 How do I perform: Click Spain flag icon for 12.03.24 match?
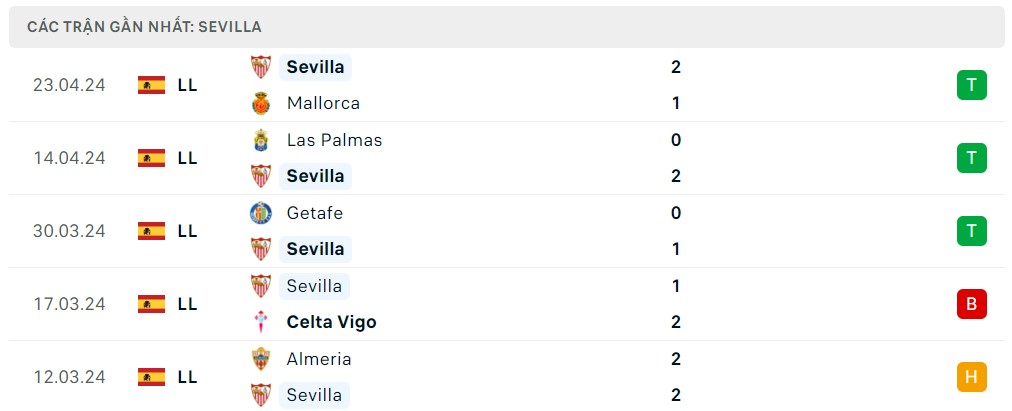pyautogui.click(x=151, y=377)
